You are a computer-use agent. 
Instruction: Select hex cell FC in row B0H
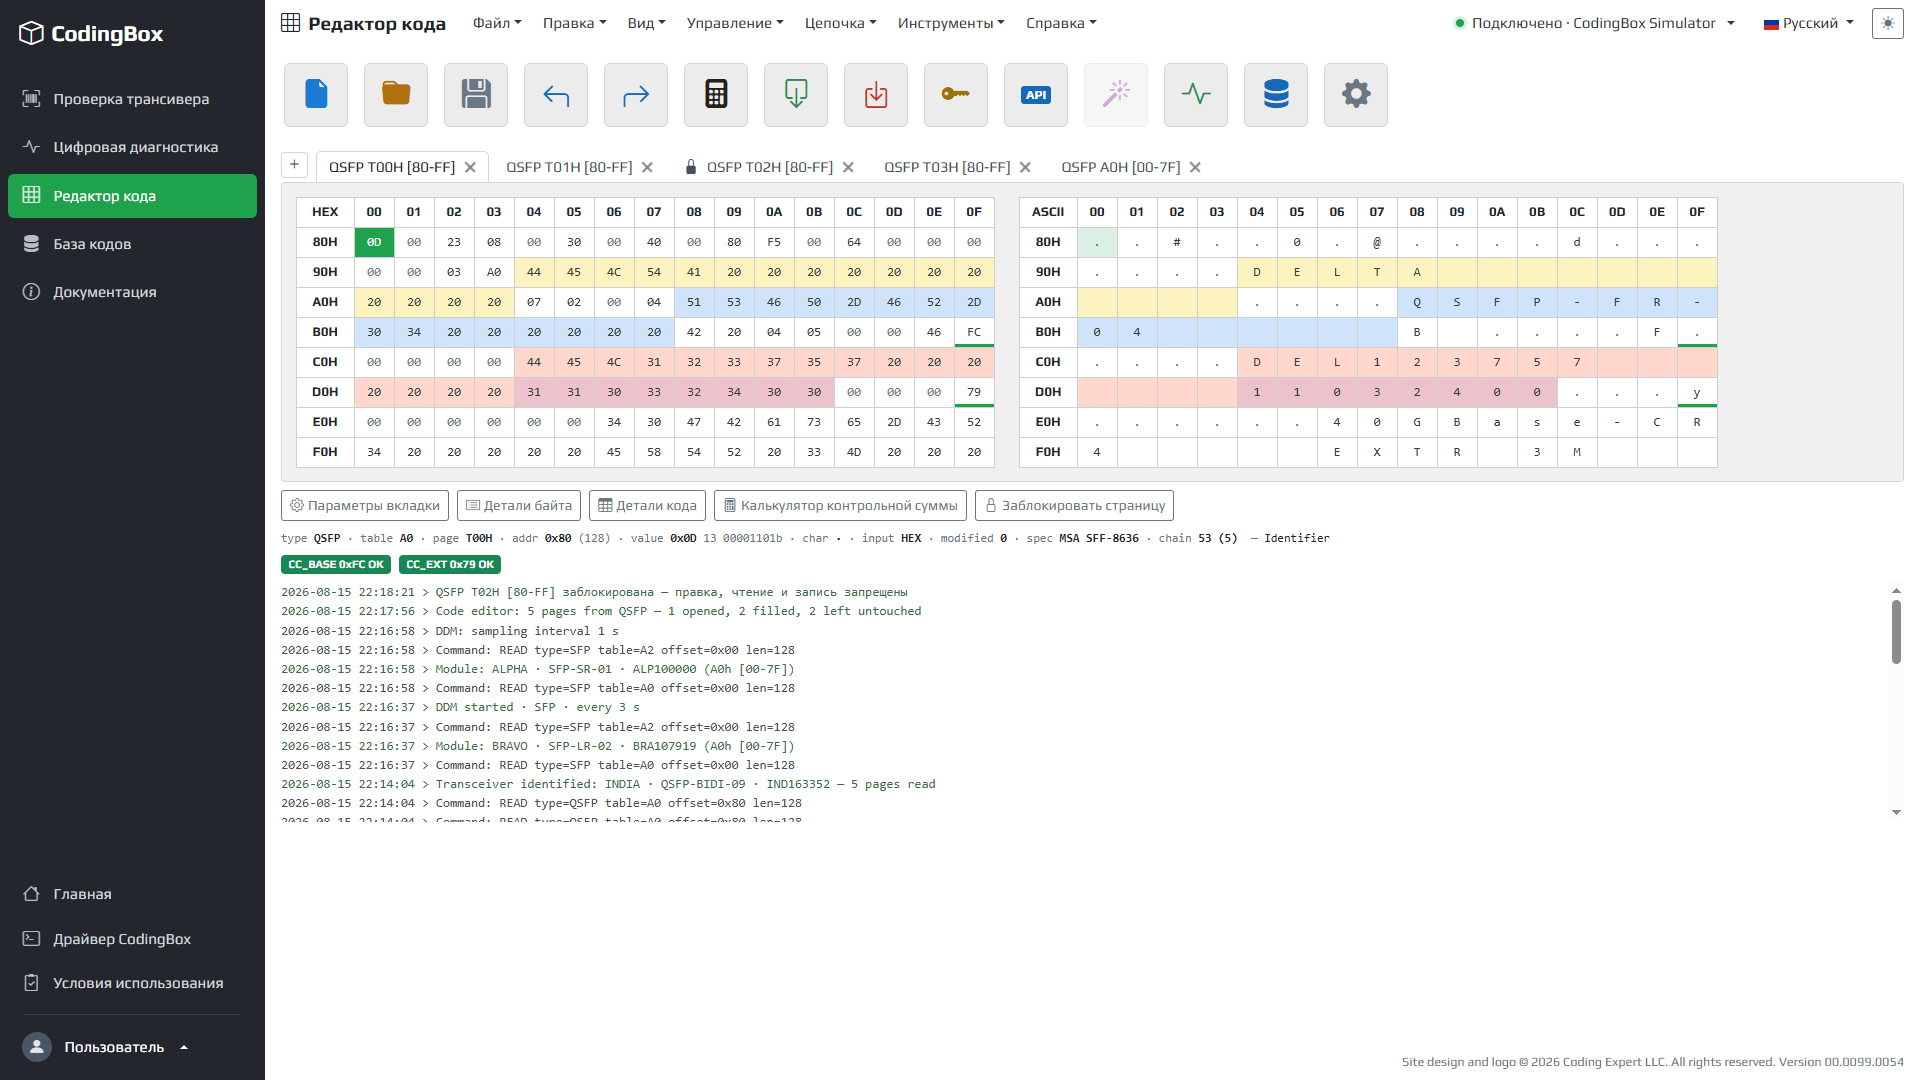pyautogui.click(x=974, y=332)
